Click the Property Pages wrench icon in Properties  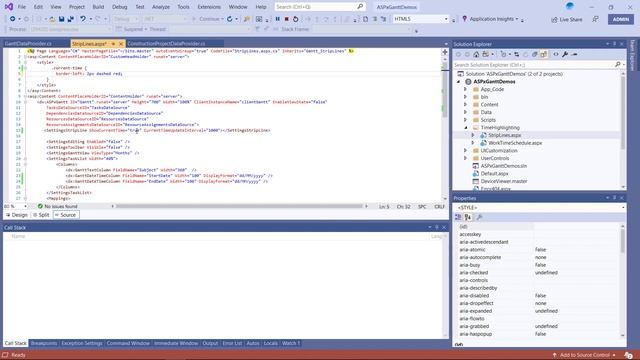click(x=480, y=217)
